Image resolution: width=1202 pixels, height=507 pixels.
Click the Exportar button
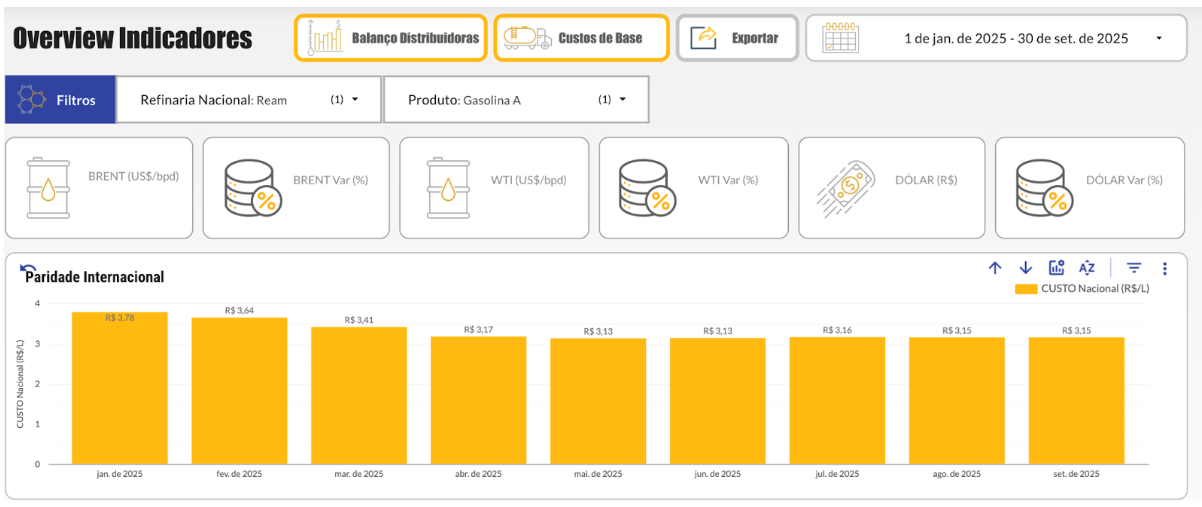tap(737, 38)
